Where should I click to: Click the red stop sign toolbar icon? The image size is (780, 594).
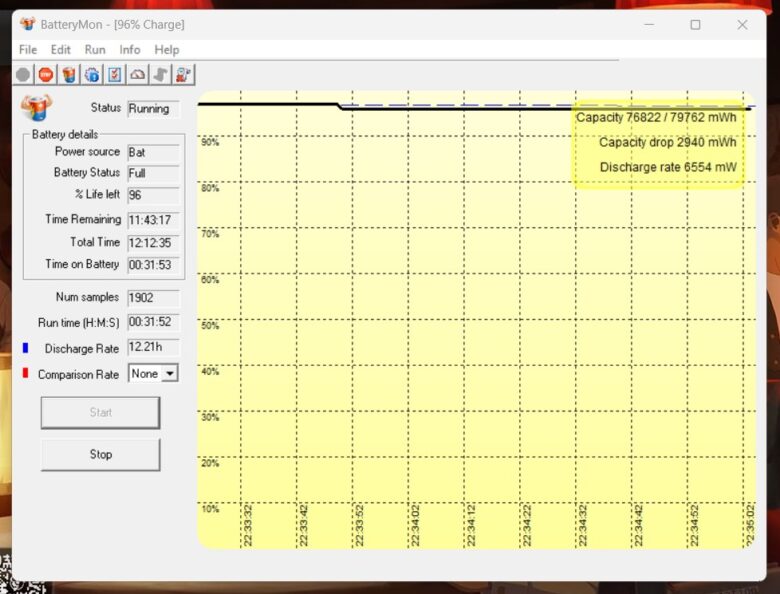point(46,74)
